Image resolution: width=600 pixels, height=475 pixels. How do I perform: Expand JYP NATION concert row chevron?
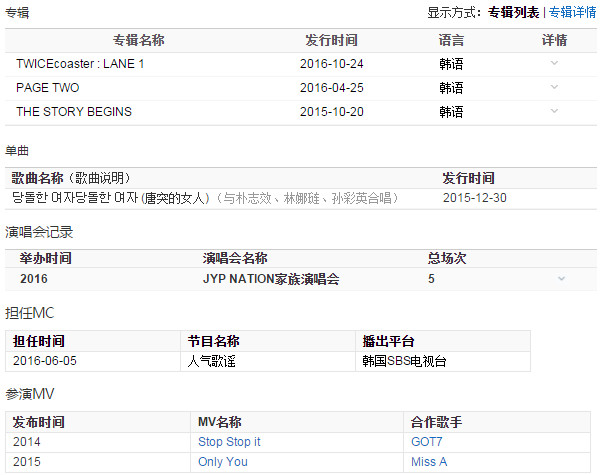point(561,279)
